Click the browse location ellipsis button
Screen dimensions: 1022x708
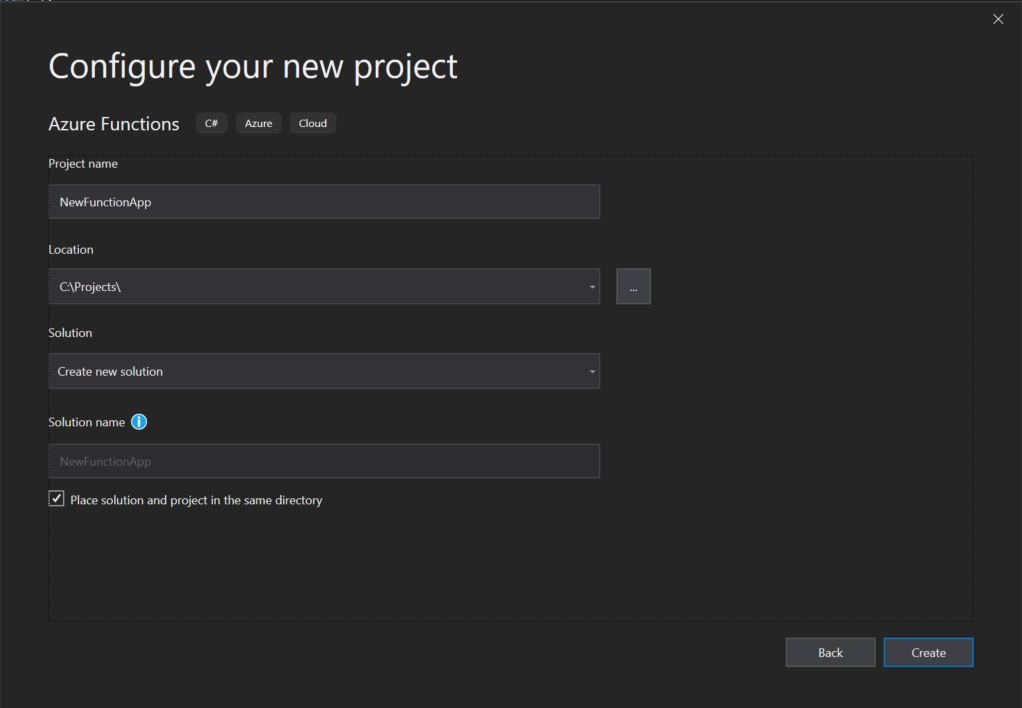pos(633,286)
